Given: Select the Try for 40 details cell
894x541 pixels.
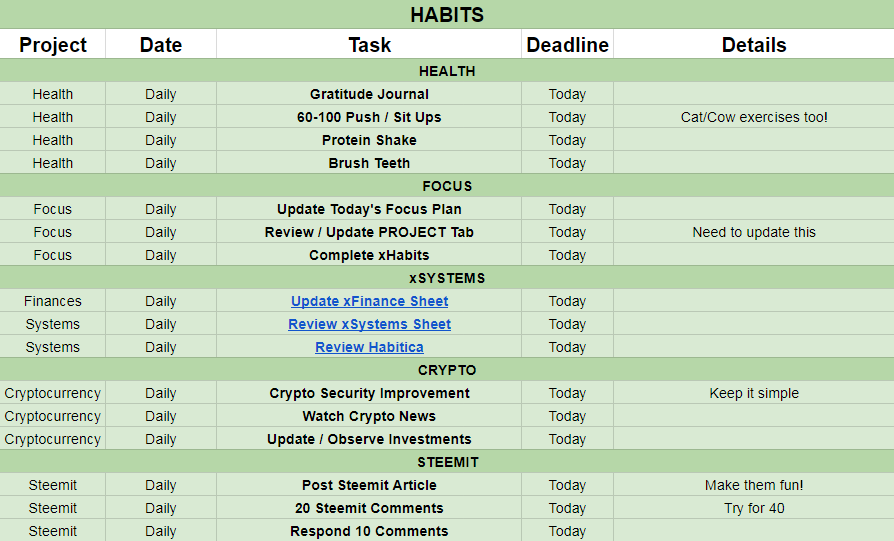Looking at the screenshot, I should pyautogui.click(x=754, y=508).
